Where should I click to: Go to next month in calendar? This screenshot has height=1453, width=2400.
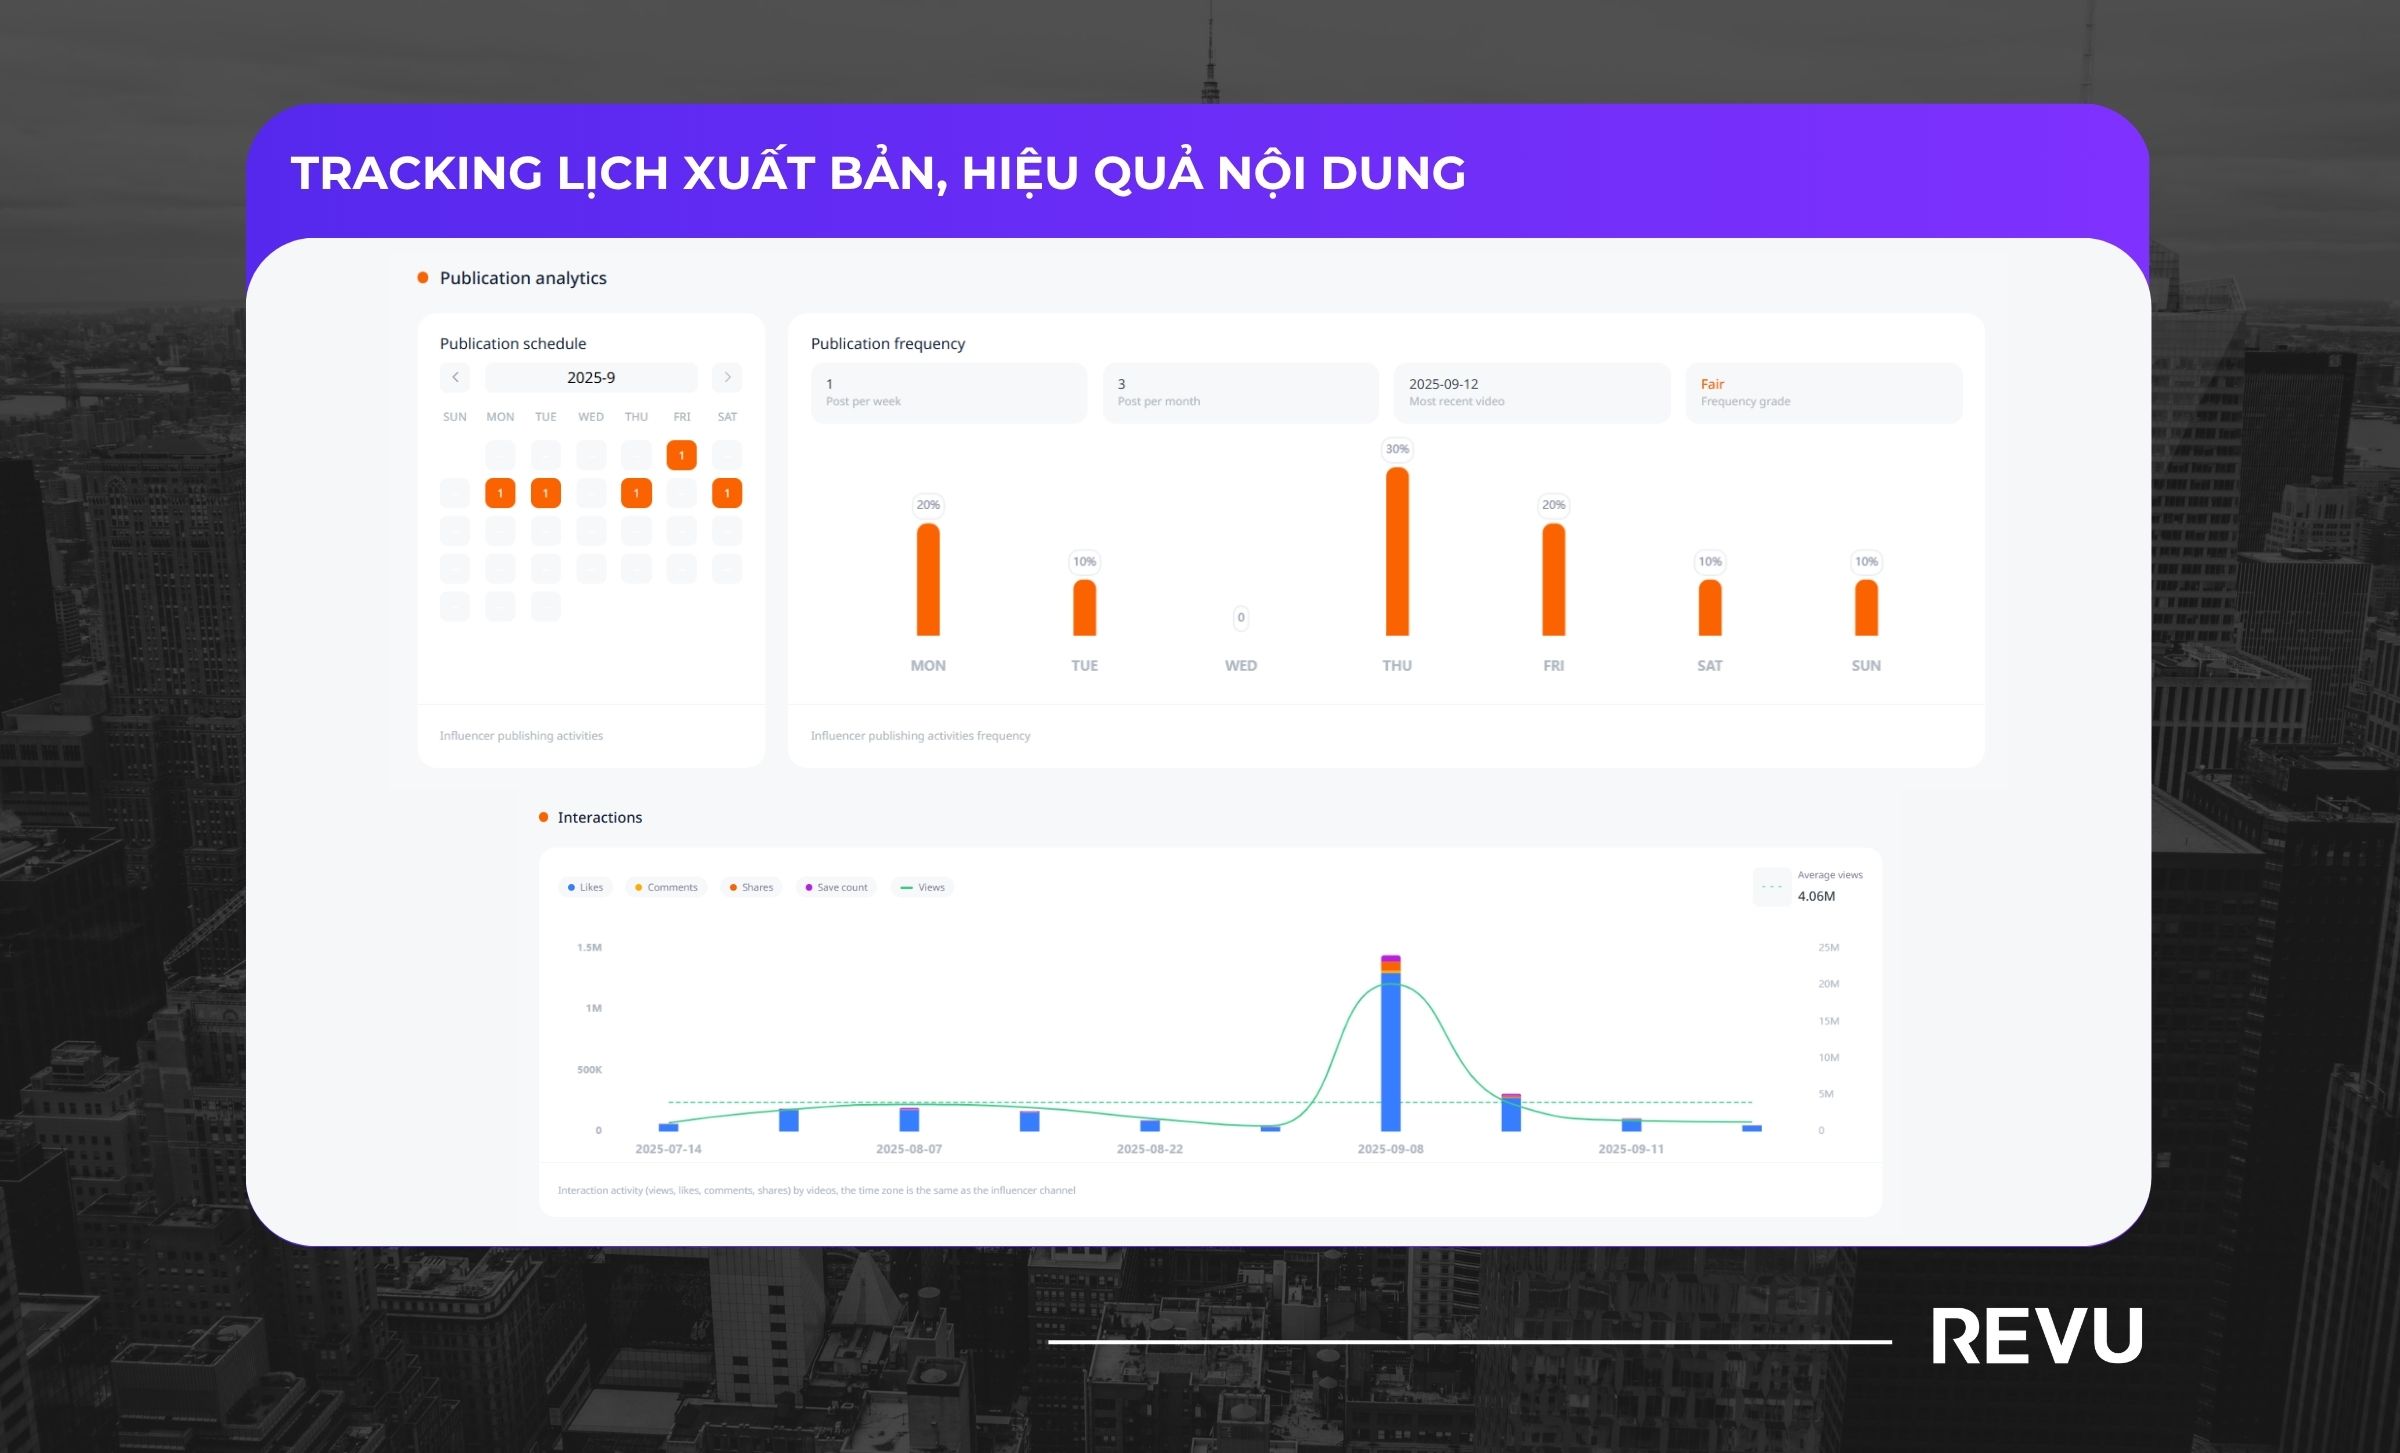click(x=727, y=377)
